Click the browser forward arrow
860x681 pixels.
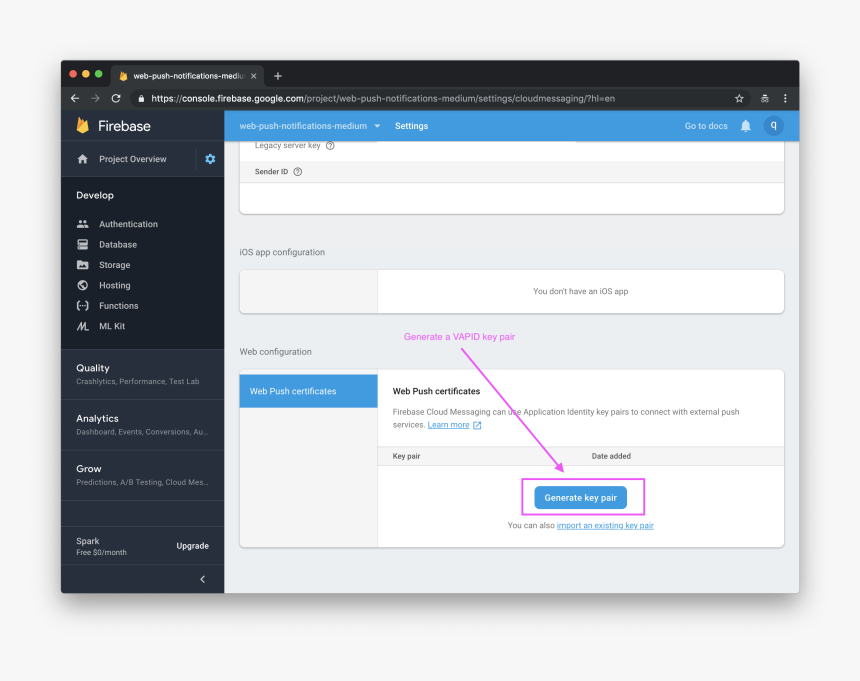coord(95,98)
